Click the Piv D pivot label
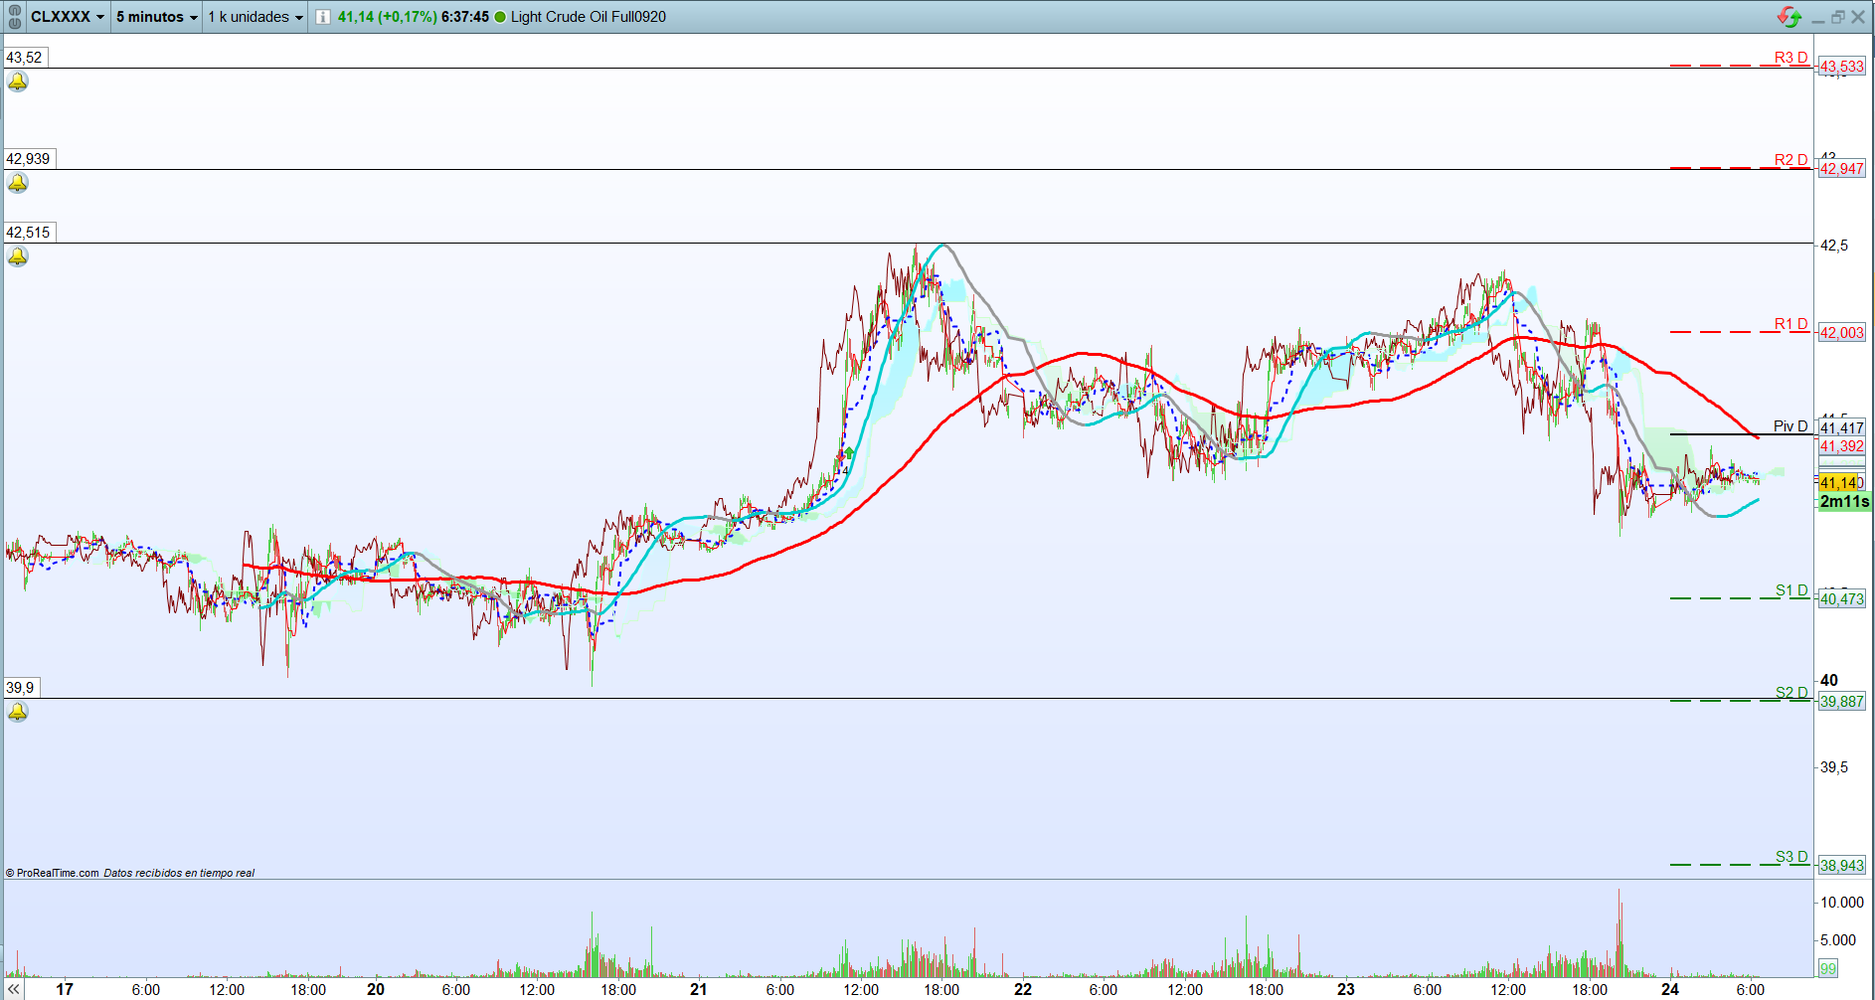 point(1790,427)
